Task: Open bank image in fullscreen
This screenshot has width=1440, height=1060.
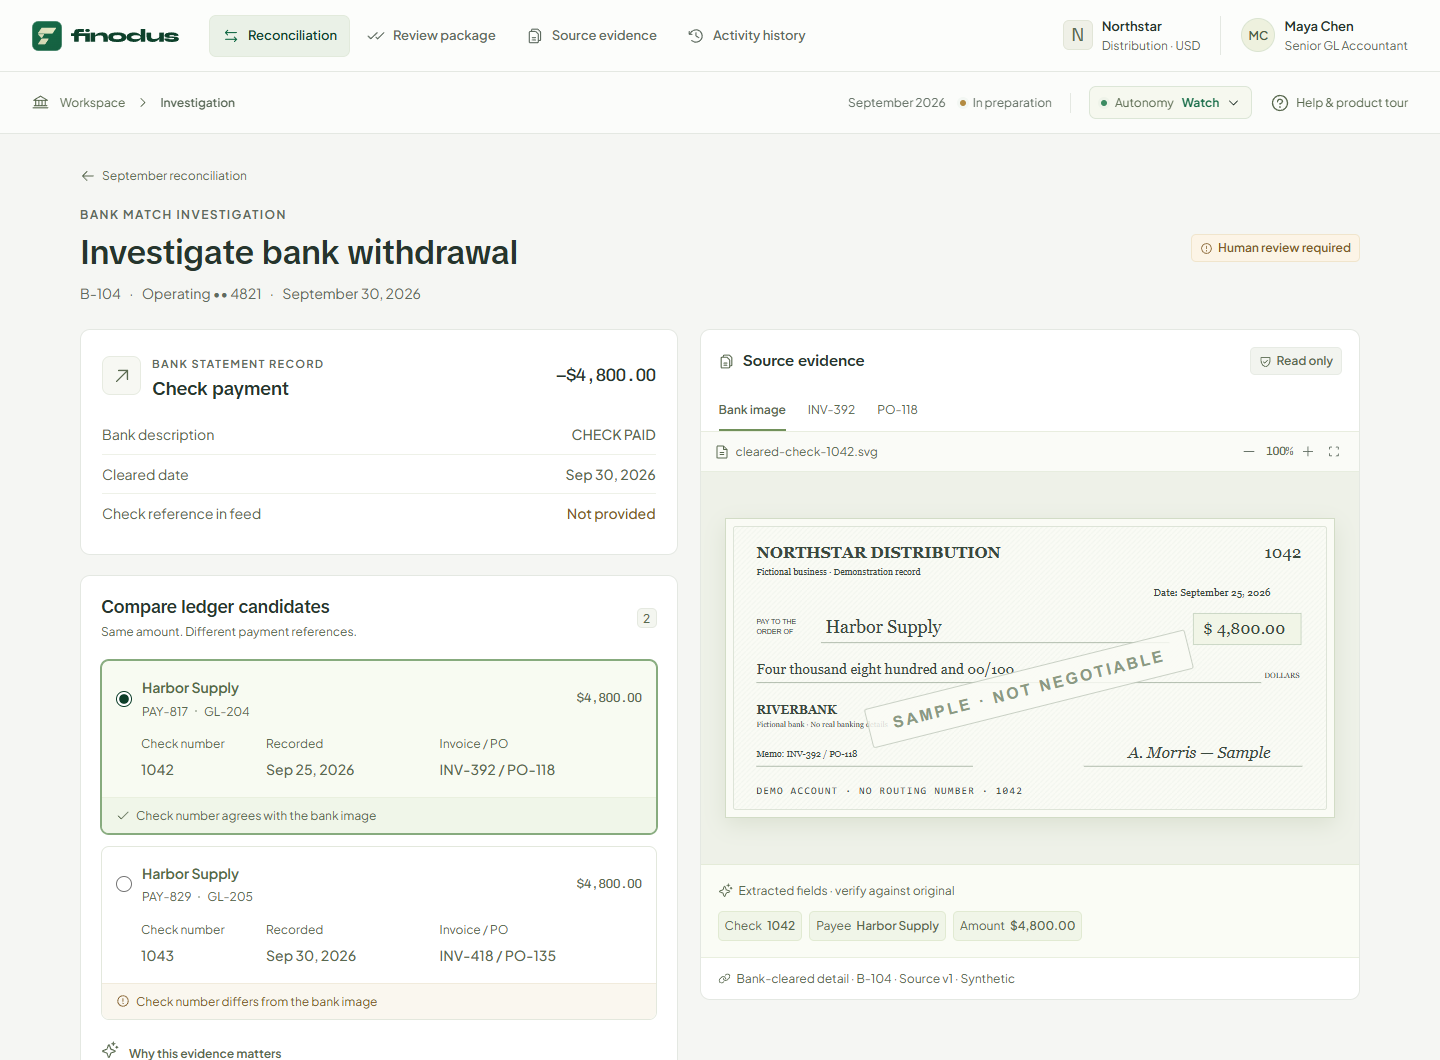Action: point(1334,452)
